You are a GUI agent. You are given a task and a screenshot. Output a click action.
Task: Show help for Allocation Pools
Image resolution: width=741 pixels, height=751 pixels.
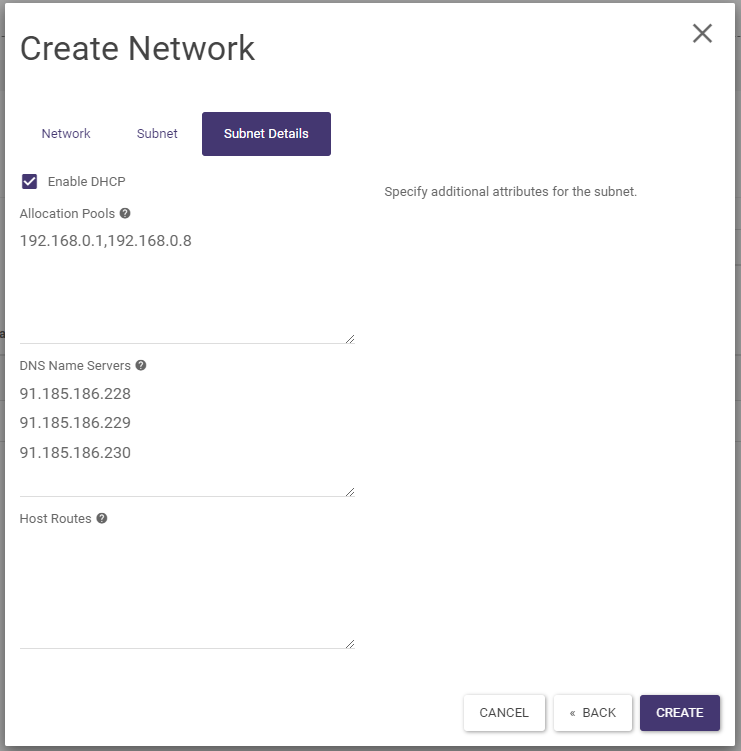125,213
